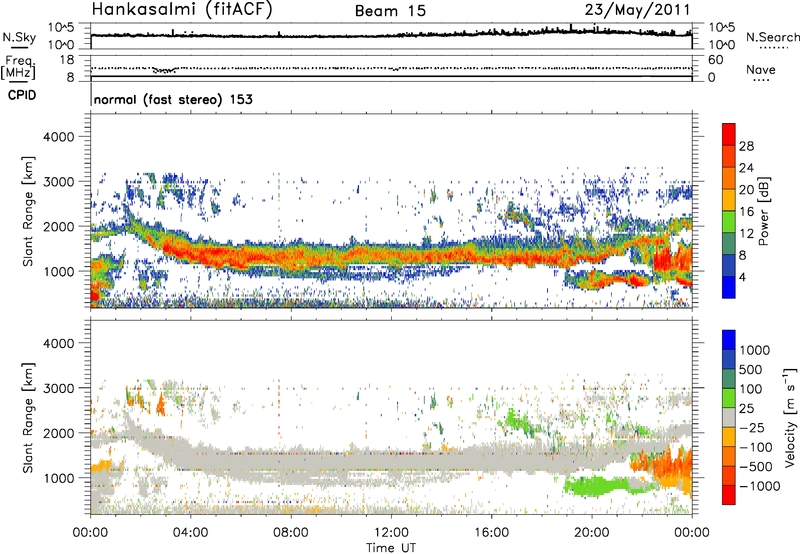Click the '4000' tick in the Power panel
Image resolution: width=800 pixels, height=554 pixels.
click(x=59, y=137)
